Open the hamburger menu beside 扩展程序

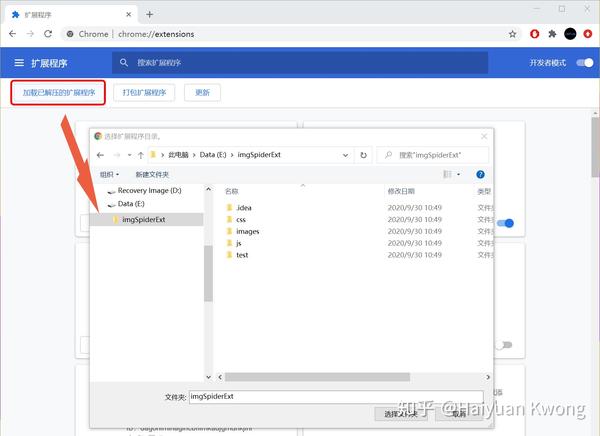[19, 63]
